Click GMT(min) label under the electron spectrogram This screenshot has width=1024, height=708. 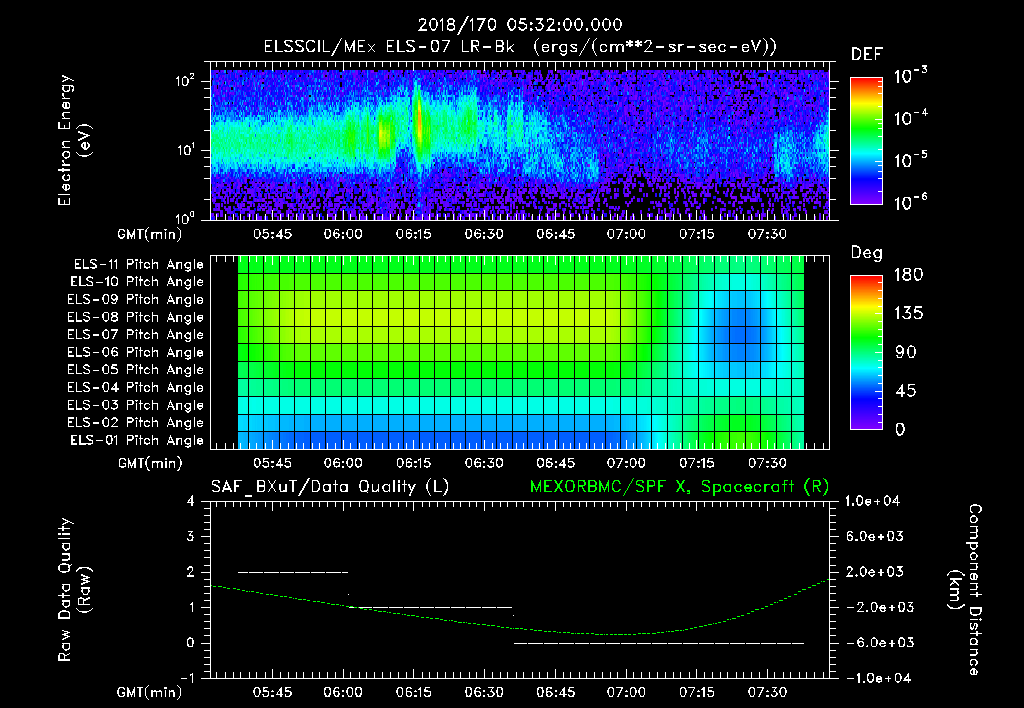tap(149, 234)
